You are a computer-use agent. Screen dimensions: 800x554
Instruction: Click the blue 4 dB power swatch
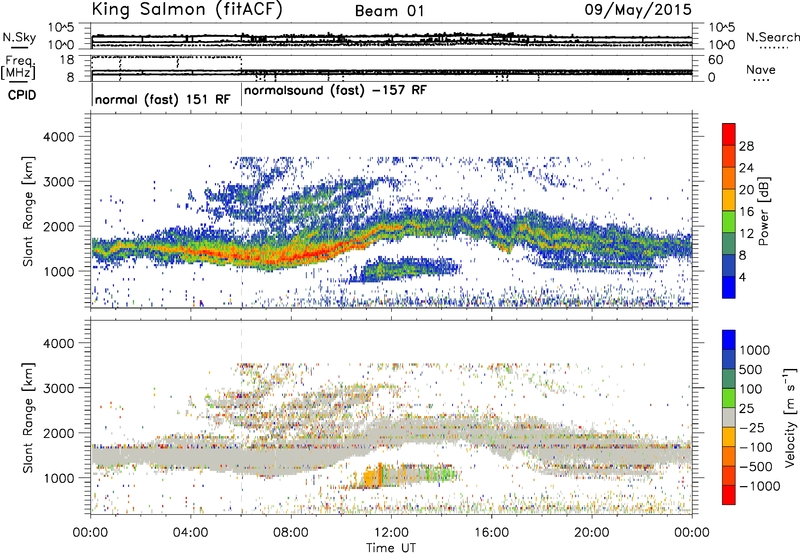click(x=729, y=287)
